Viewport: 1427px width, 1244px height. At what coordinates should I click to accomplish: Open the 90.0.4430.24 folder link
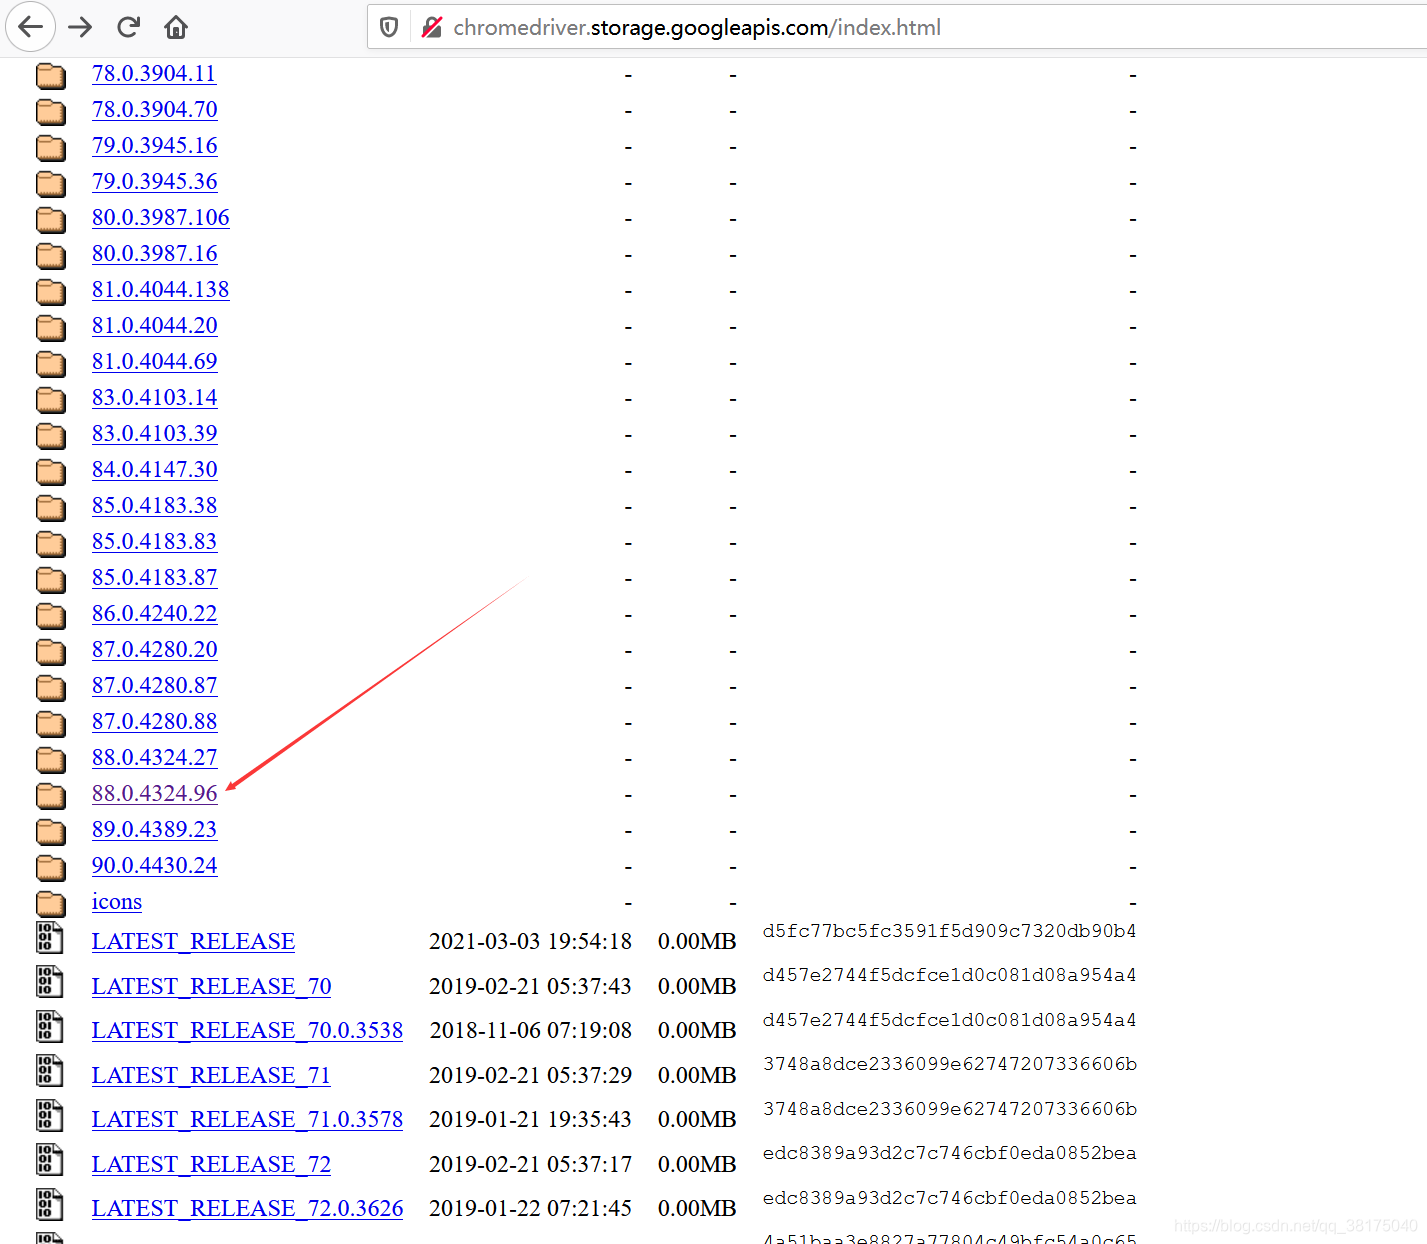click(155, 866)
